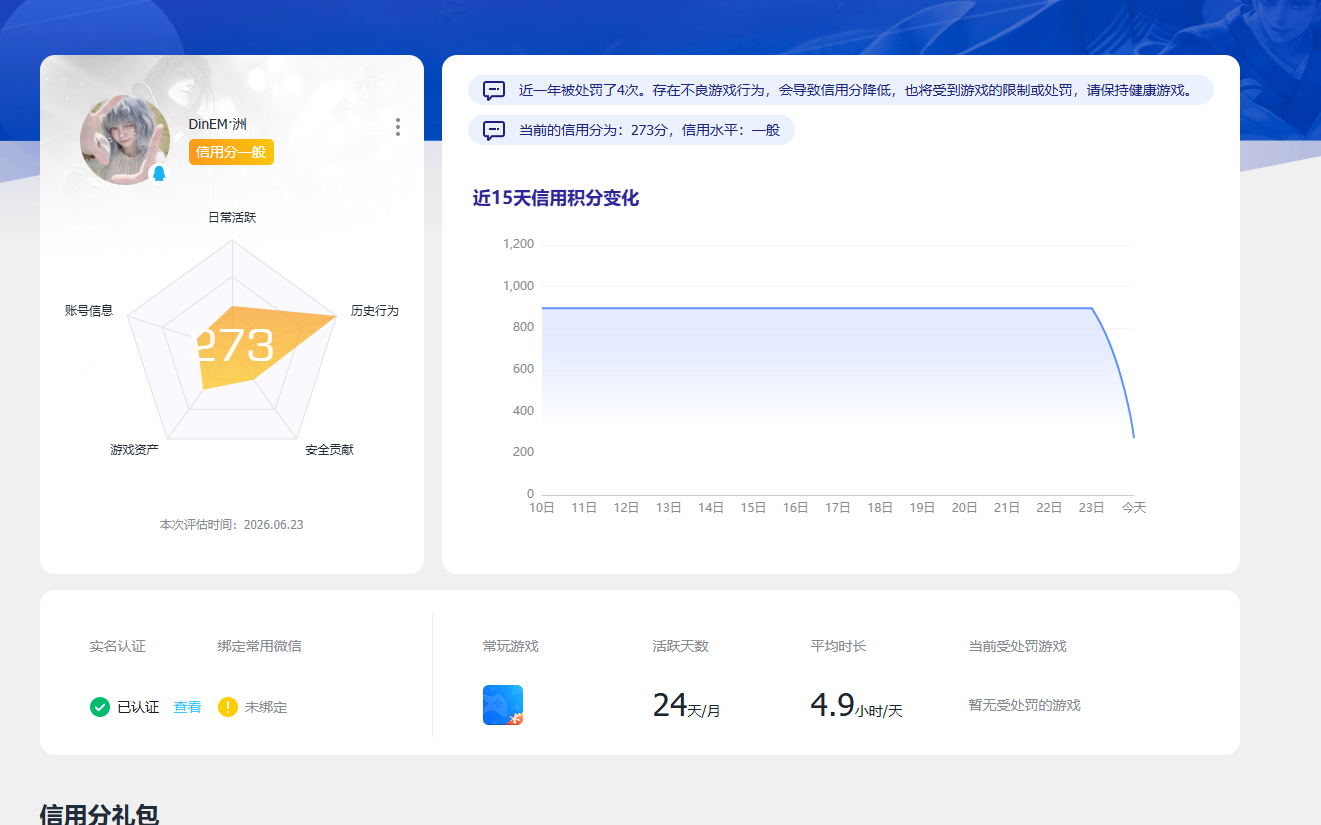Click the 今天 label on chart axis
The width and height of the screenshot is (1321, 825).
pos(1133,508)
